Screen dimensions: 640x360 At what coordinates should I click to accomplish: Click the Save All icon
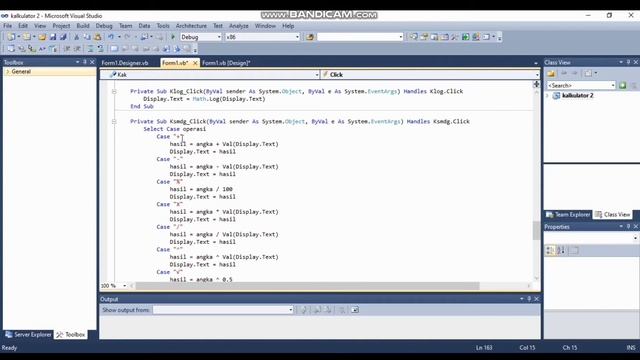(x=63, y=37)
